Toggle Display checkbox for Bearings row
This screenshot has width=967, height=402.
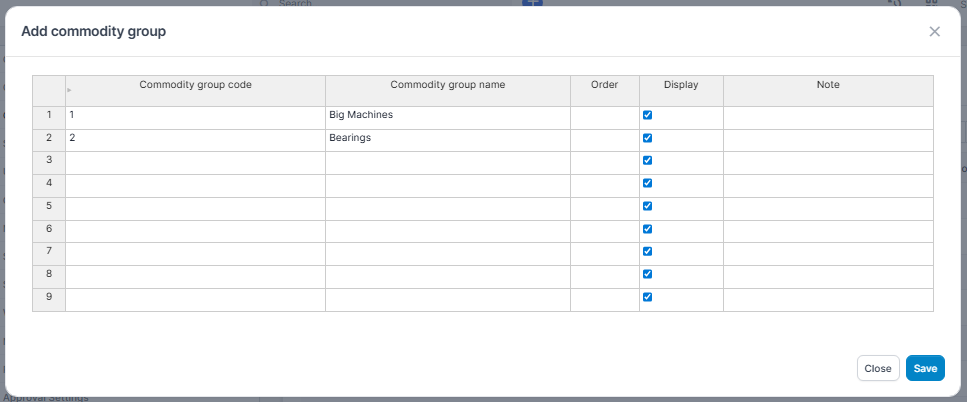tap(647, 138)
